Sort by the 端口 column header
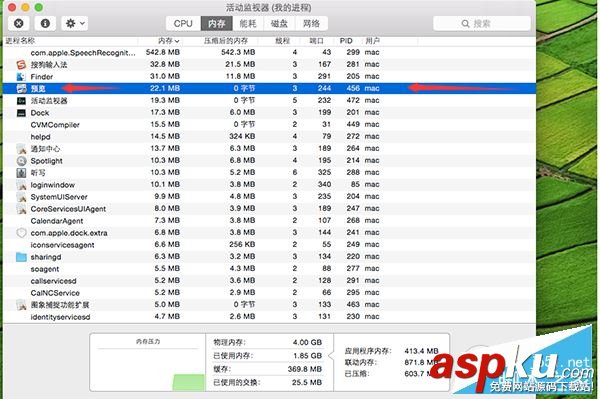Screen dimensions: 600x399 (x=316, y=41)
